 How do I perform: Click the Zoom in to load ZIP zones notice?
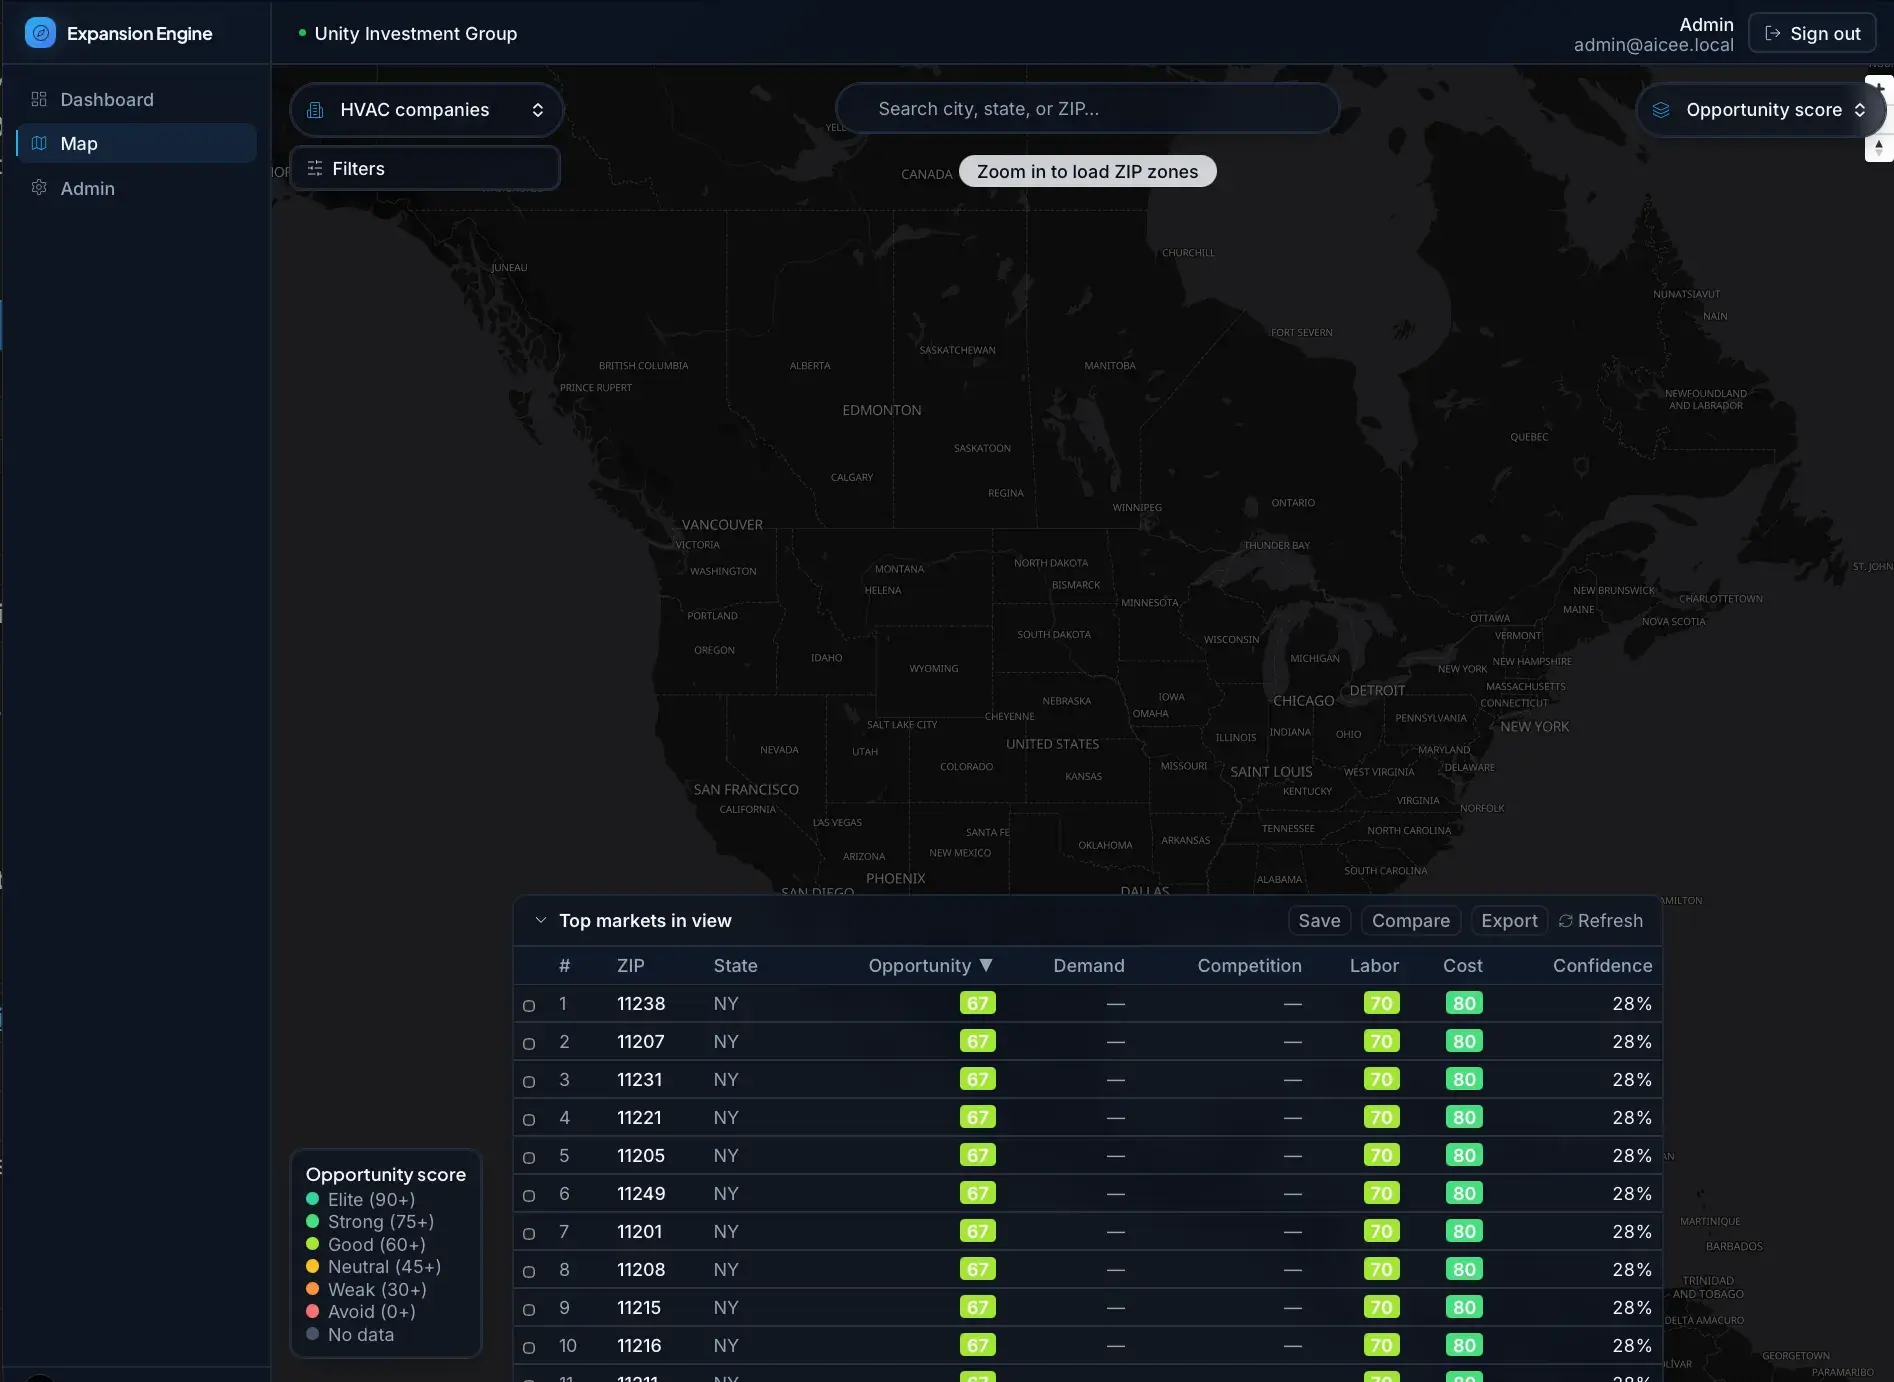pos(1087,171)
